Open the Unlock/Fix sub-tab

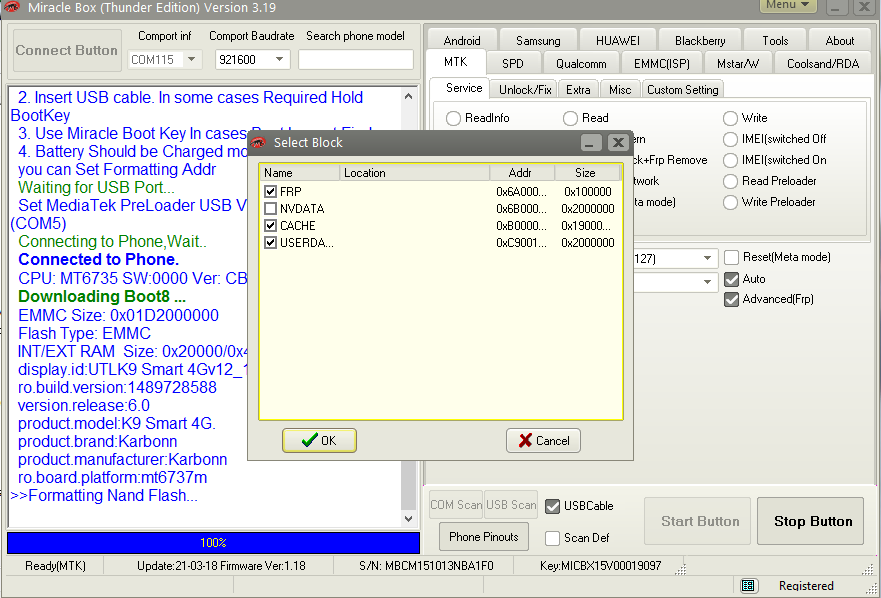[x=525, y=90]
